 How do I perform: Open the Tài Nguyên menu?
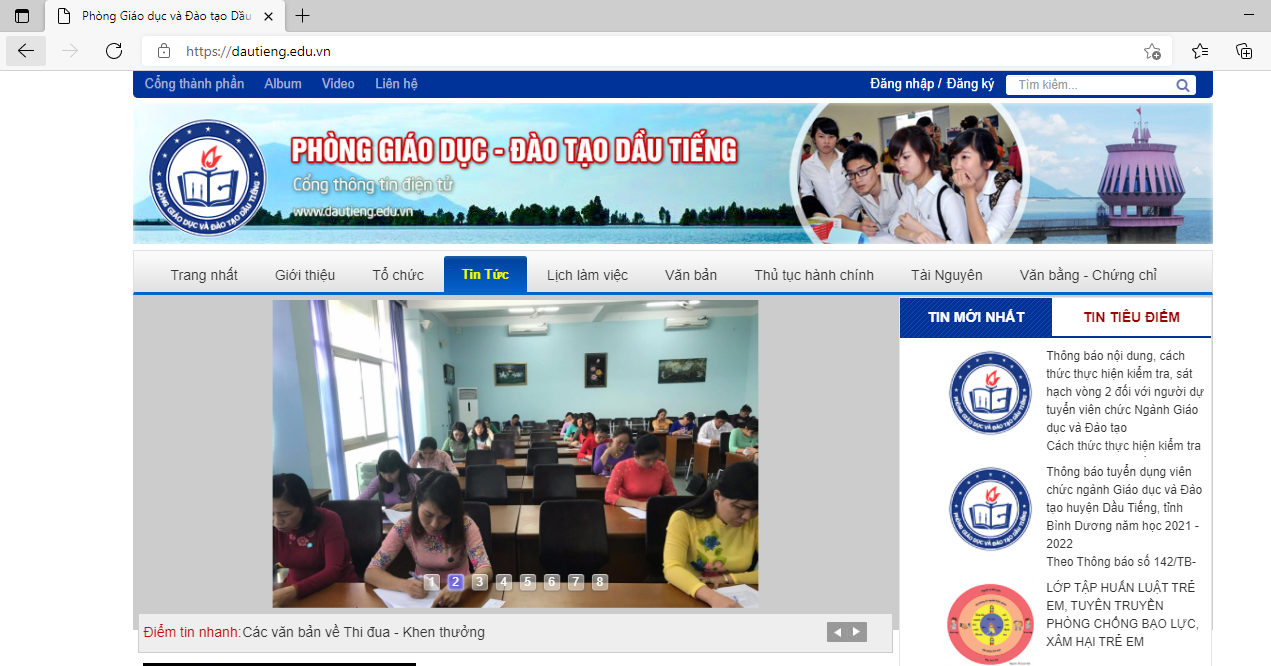click(x=946, y=275)
